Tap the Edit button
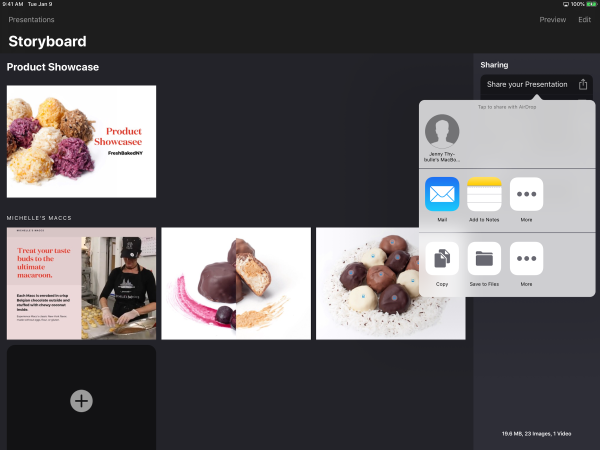 click(x=584, y=20)
